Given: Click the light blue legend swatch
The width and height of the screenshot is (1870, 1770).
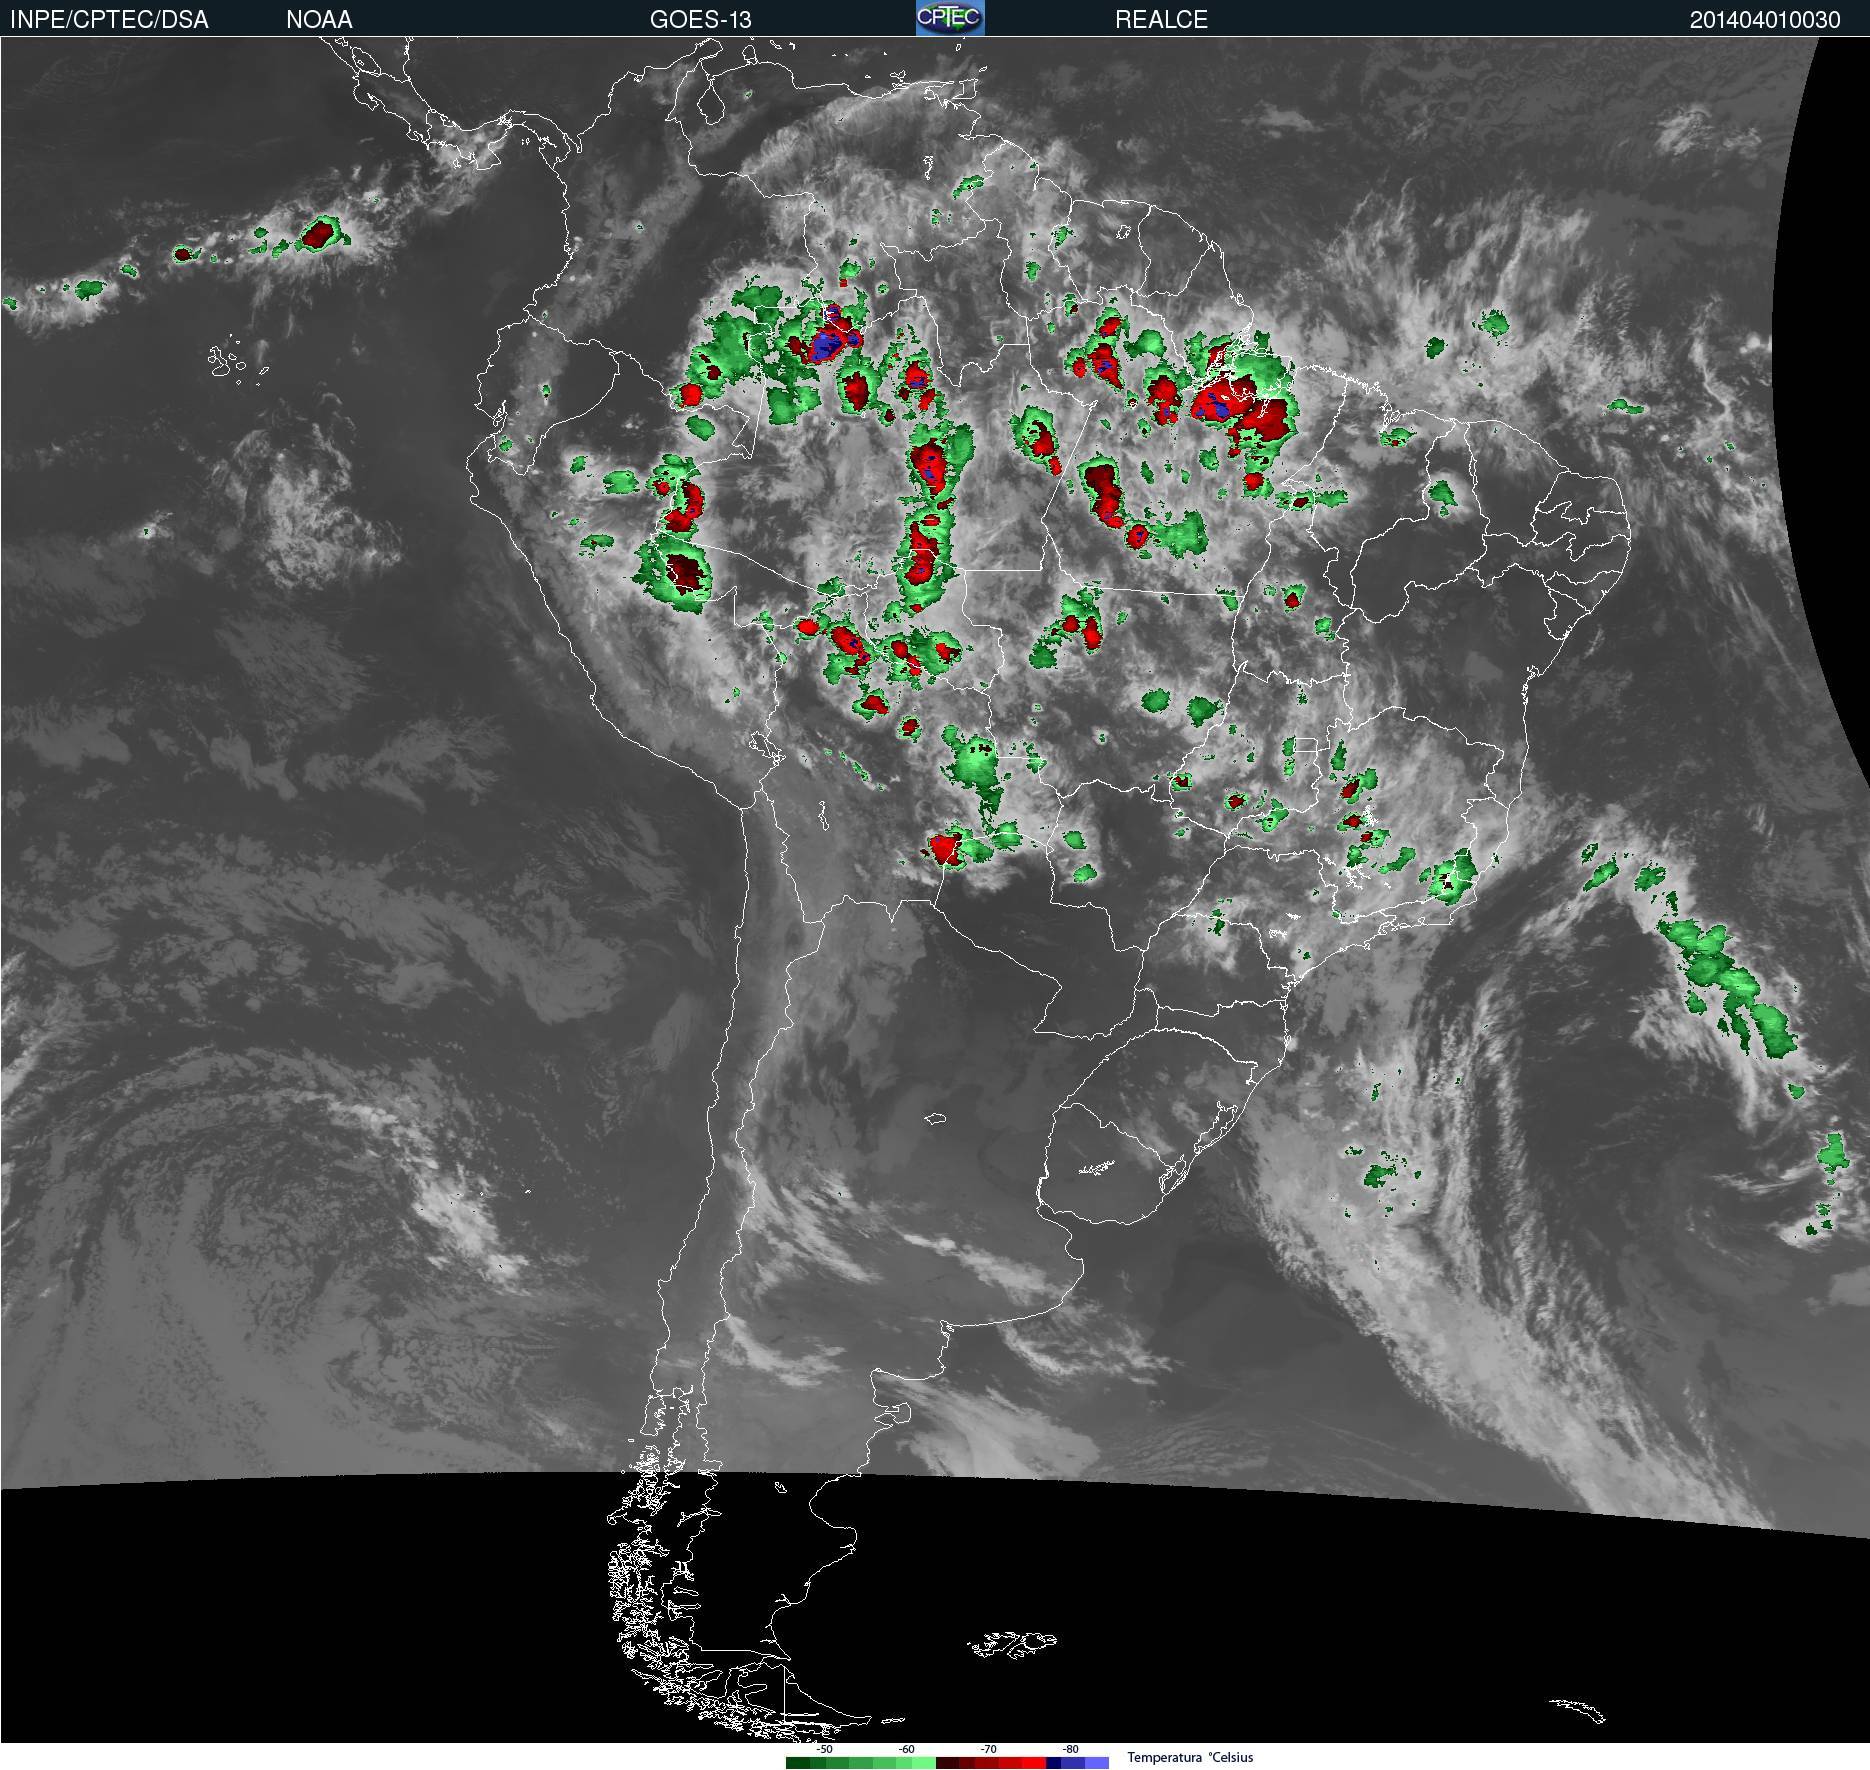Looking at the screenshot, I should point(1097,1763).
